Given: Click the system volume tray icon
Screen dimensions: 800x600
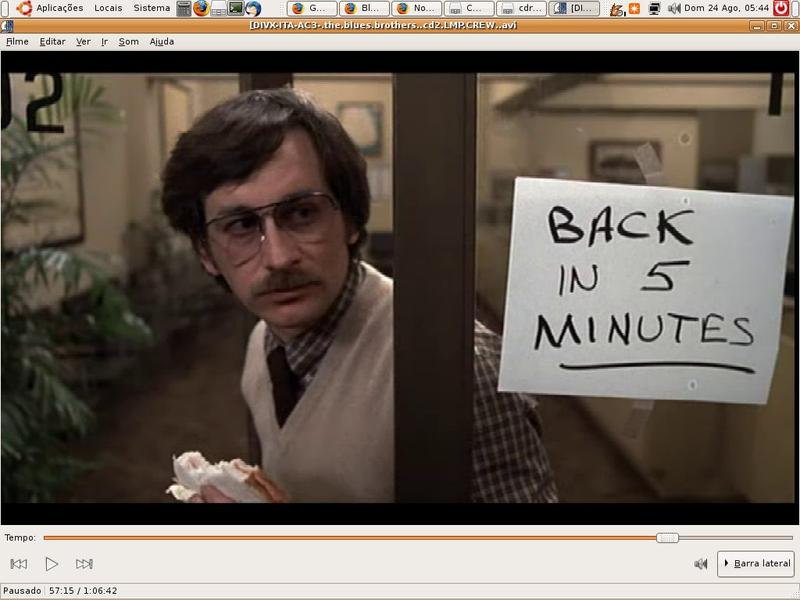Looking at the screenshot, I should tap(674, 8).
